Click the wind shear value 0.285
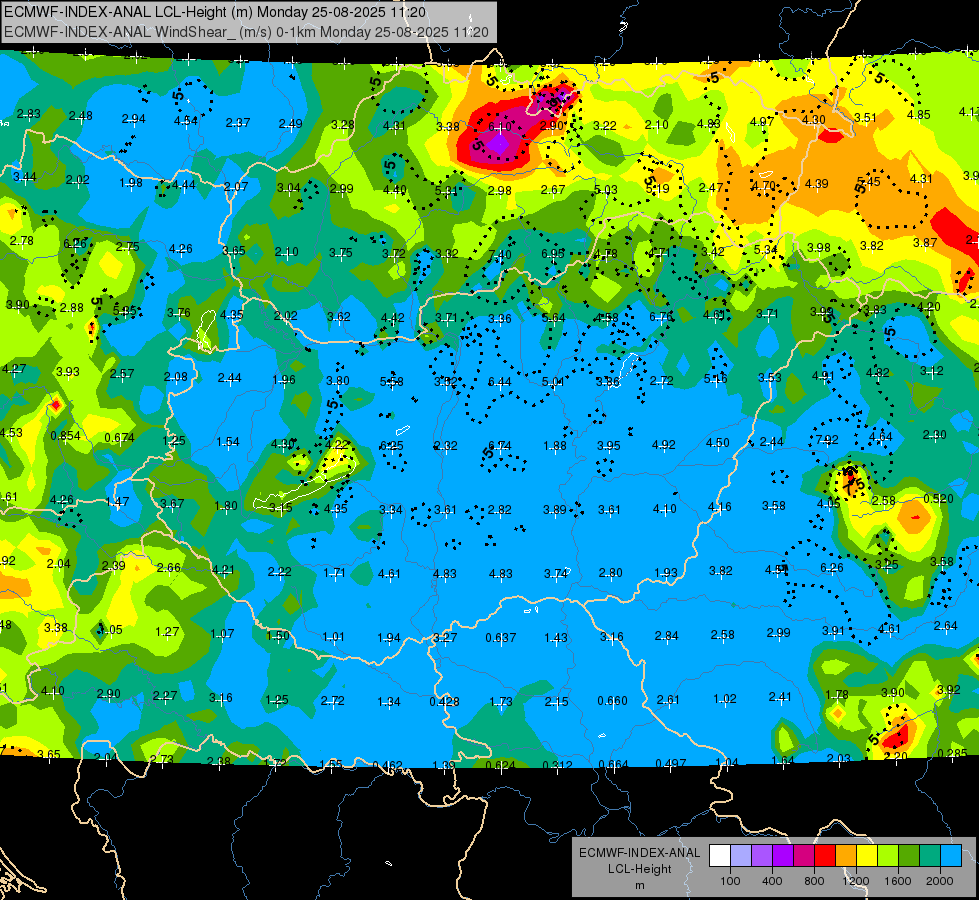Screen dimensions: 979x900 (952, 753)
